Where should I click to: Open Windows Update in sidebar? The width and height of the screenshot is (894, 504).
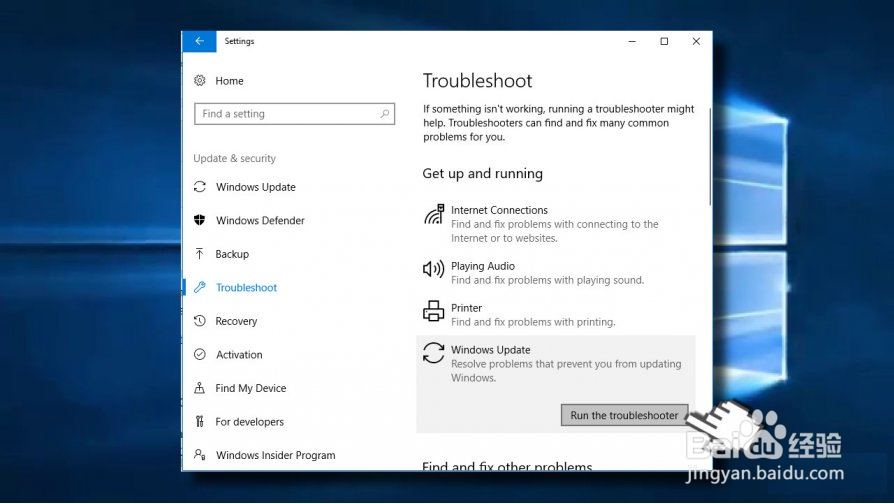click(x=255, y=187)
